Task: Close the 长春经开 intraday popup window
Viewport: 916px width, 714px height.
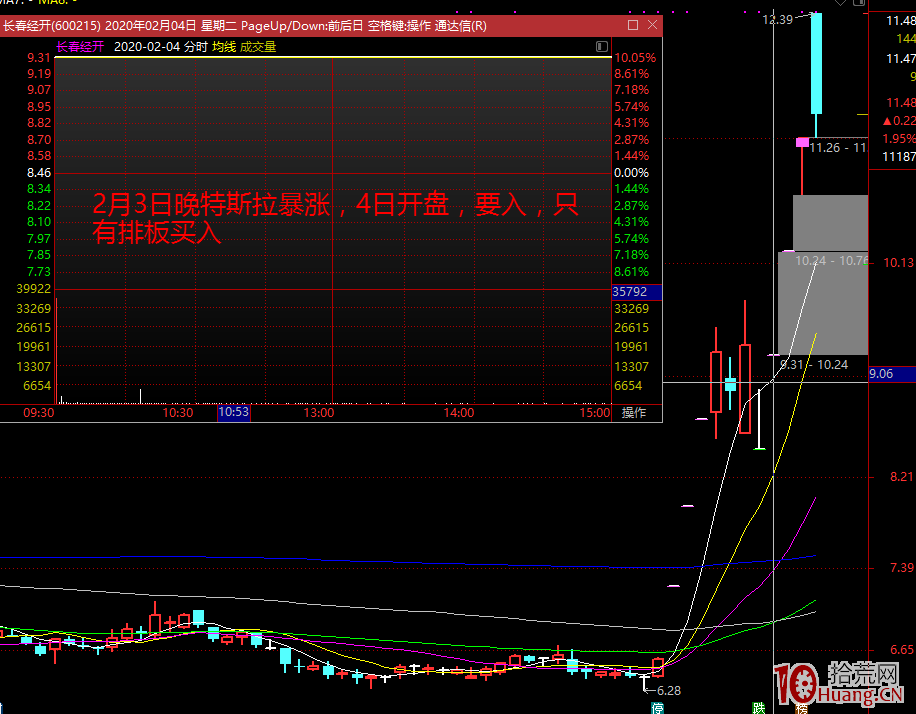Action: pos(653,25)
